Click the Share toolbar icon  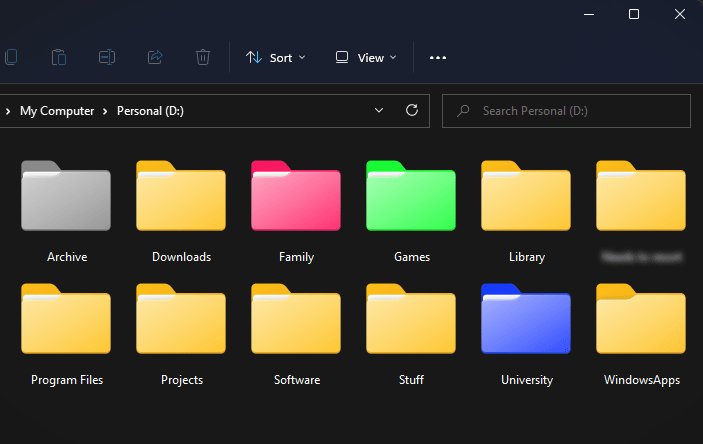click(x=155, y=57)
